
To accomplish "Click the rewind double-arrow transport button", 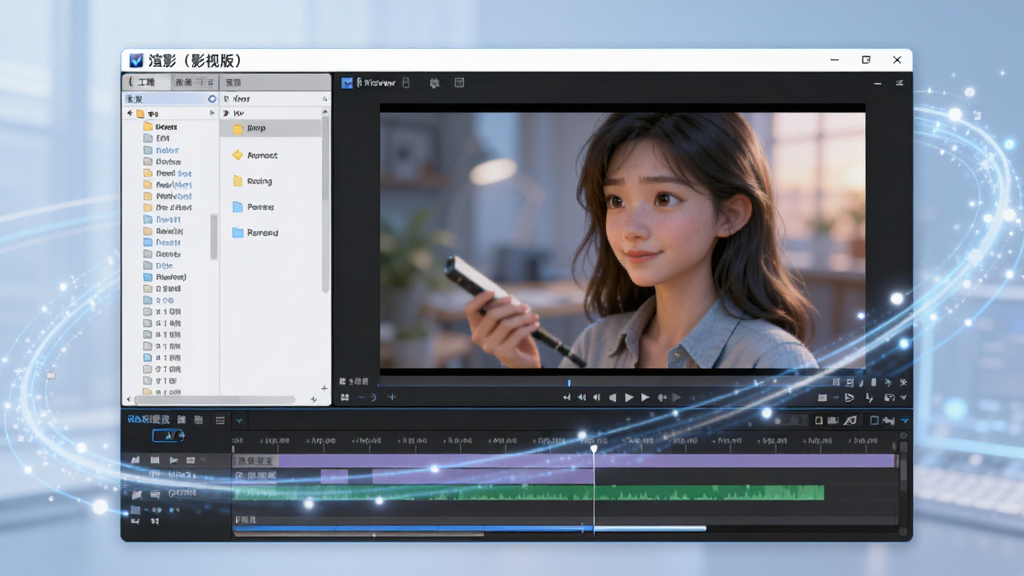I will [581, 397].
